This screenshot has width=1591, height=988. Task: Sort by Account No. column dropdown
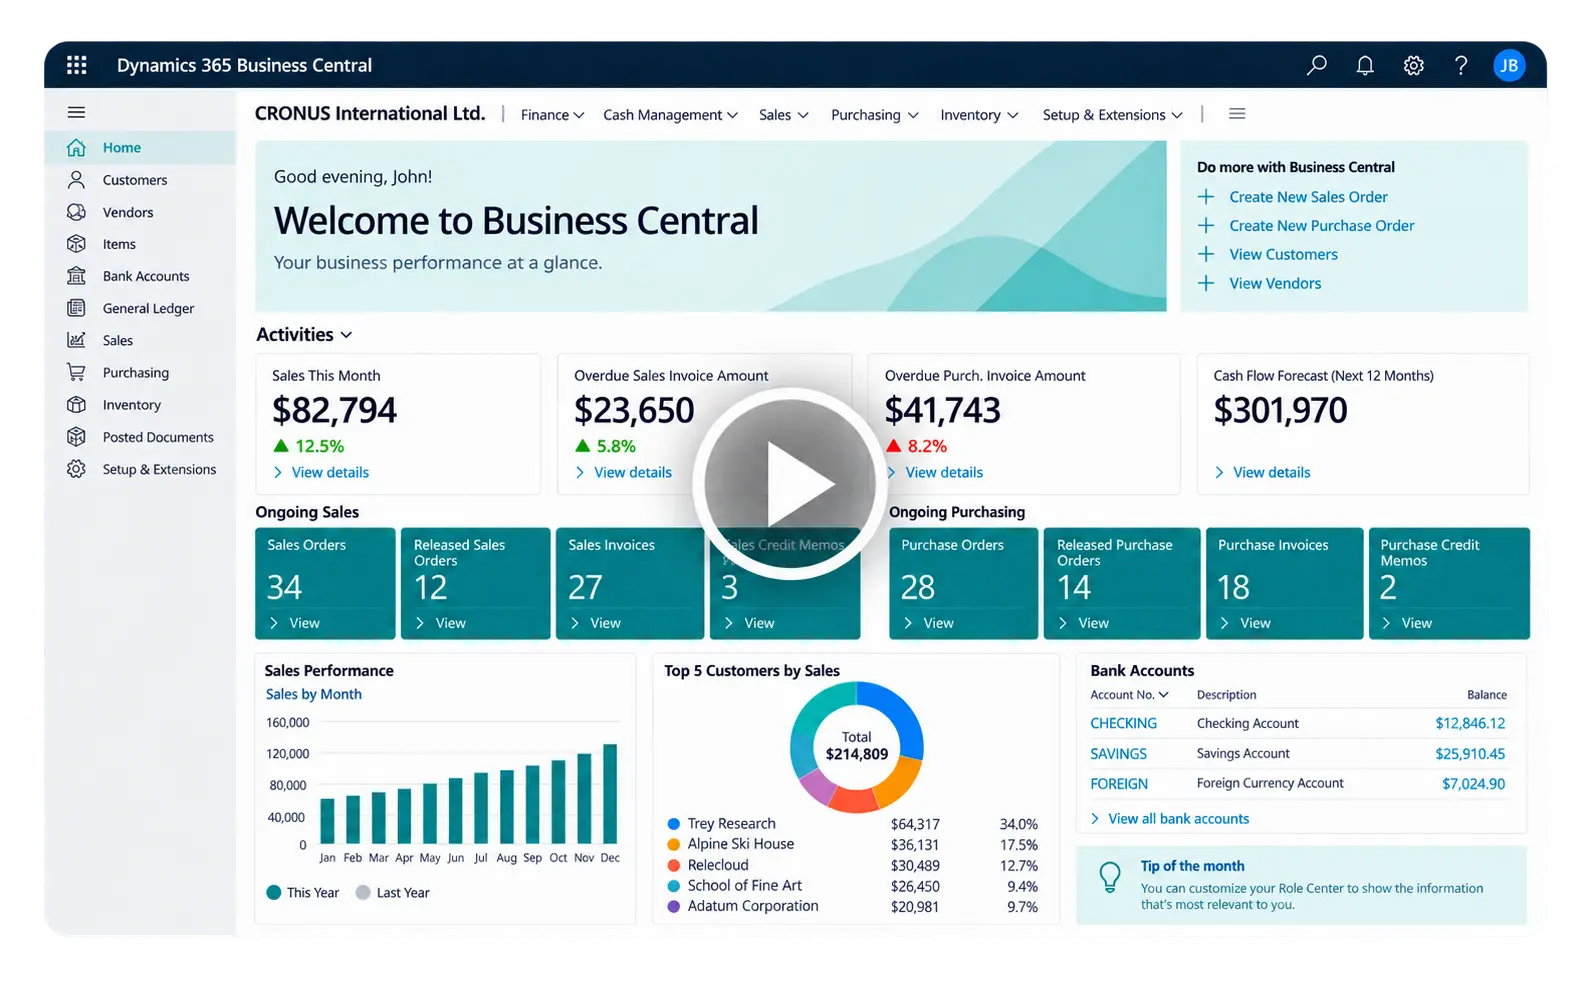pos(1163,695)
